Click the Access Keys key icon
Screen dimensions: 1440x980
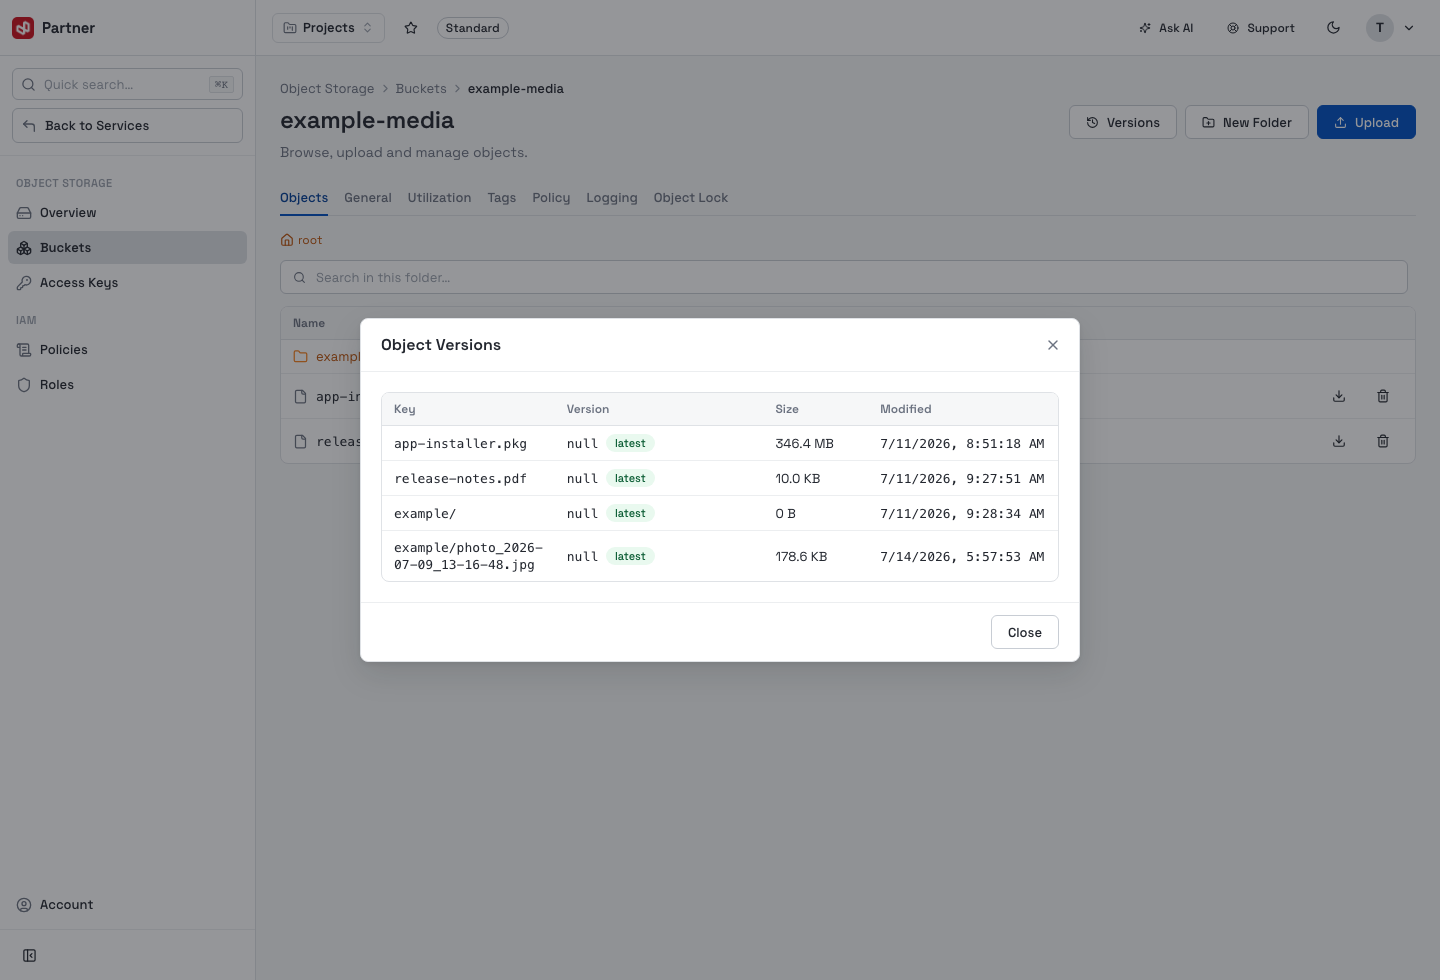24,283
